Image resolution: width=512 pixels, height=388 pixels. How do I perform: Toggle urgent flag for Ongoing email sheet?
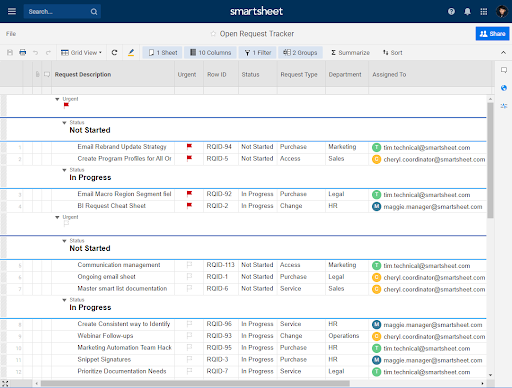[x=189, y=277]
